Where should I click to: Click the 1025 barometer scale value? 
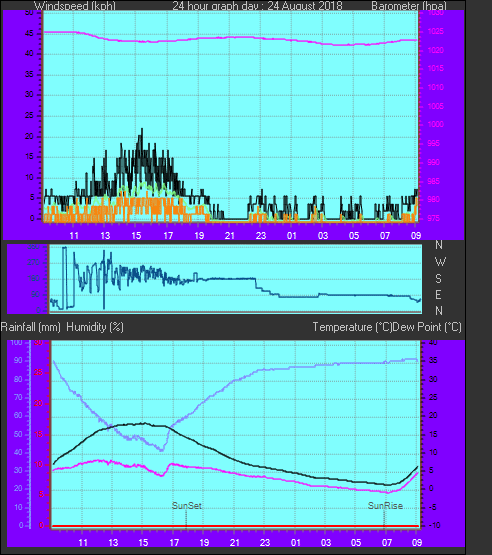436,32
